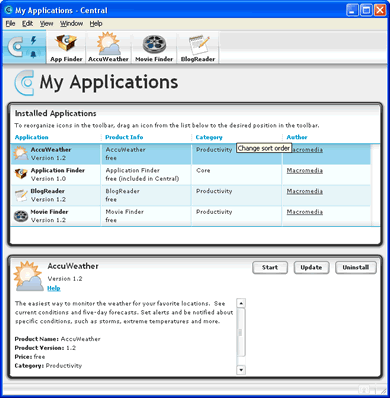Image resolution: width=390 pixels, height=398 pixels.
Task: Open the AccuWeather Help link
Action: click(x=54, y=288)
